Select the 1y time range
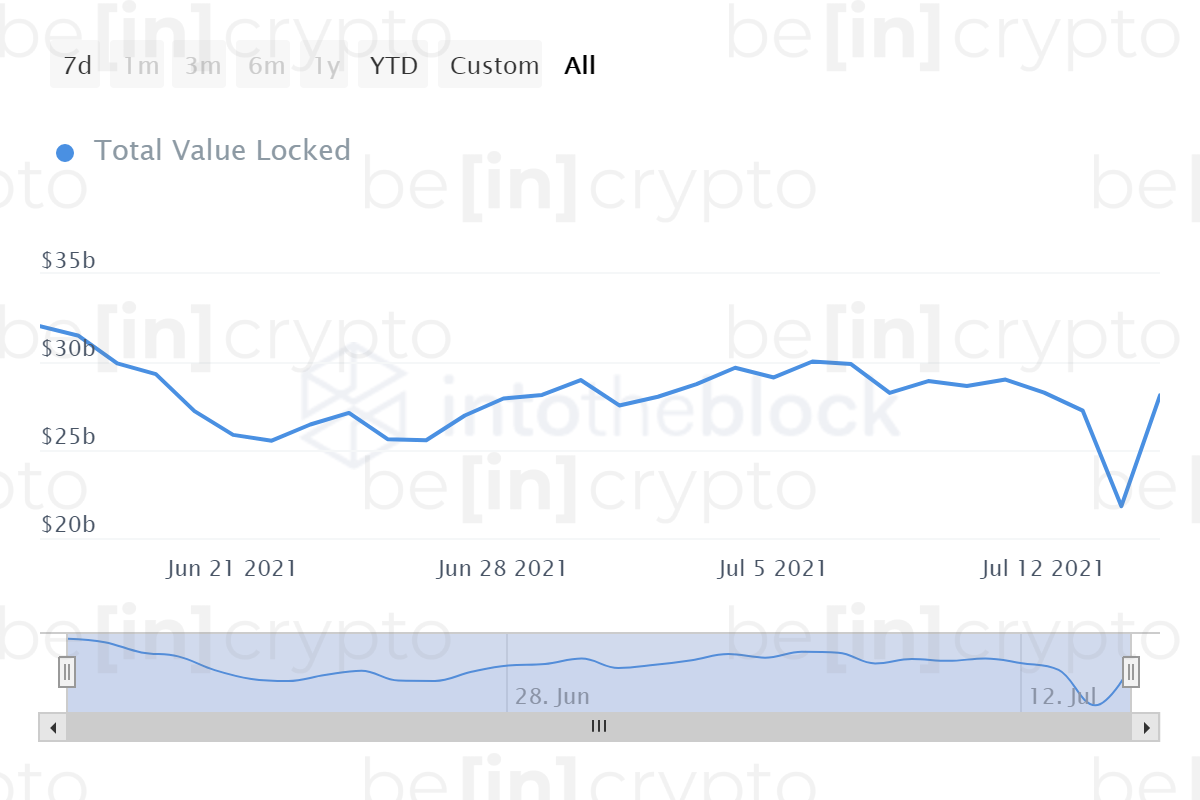The height and width of the screenshot is (800, 1200). coord(326,66)
